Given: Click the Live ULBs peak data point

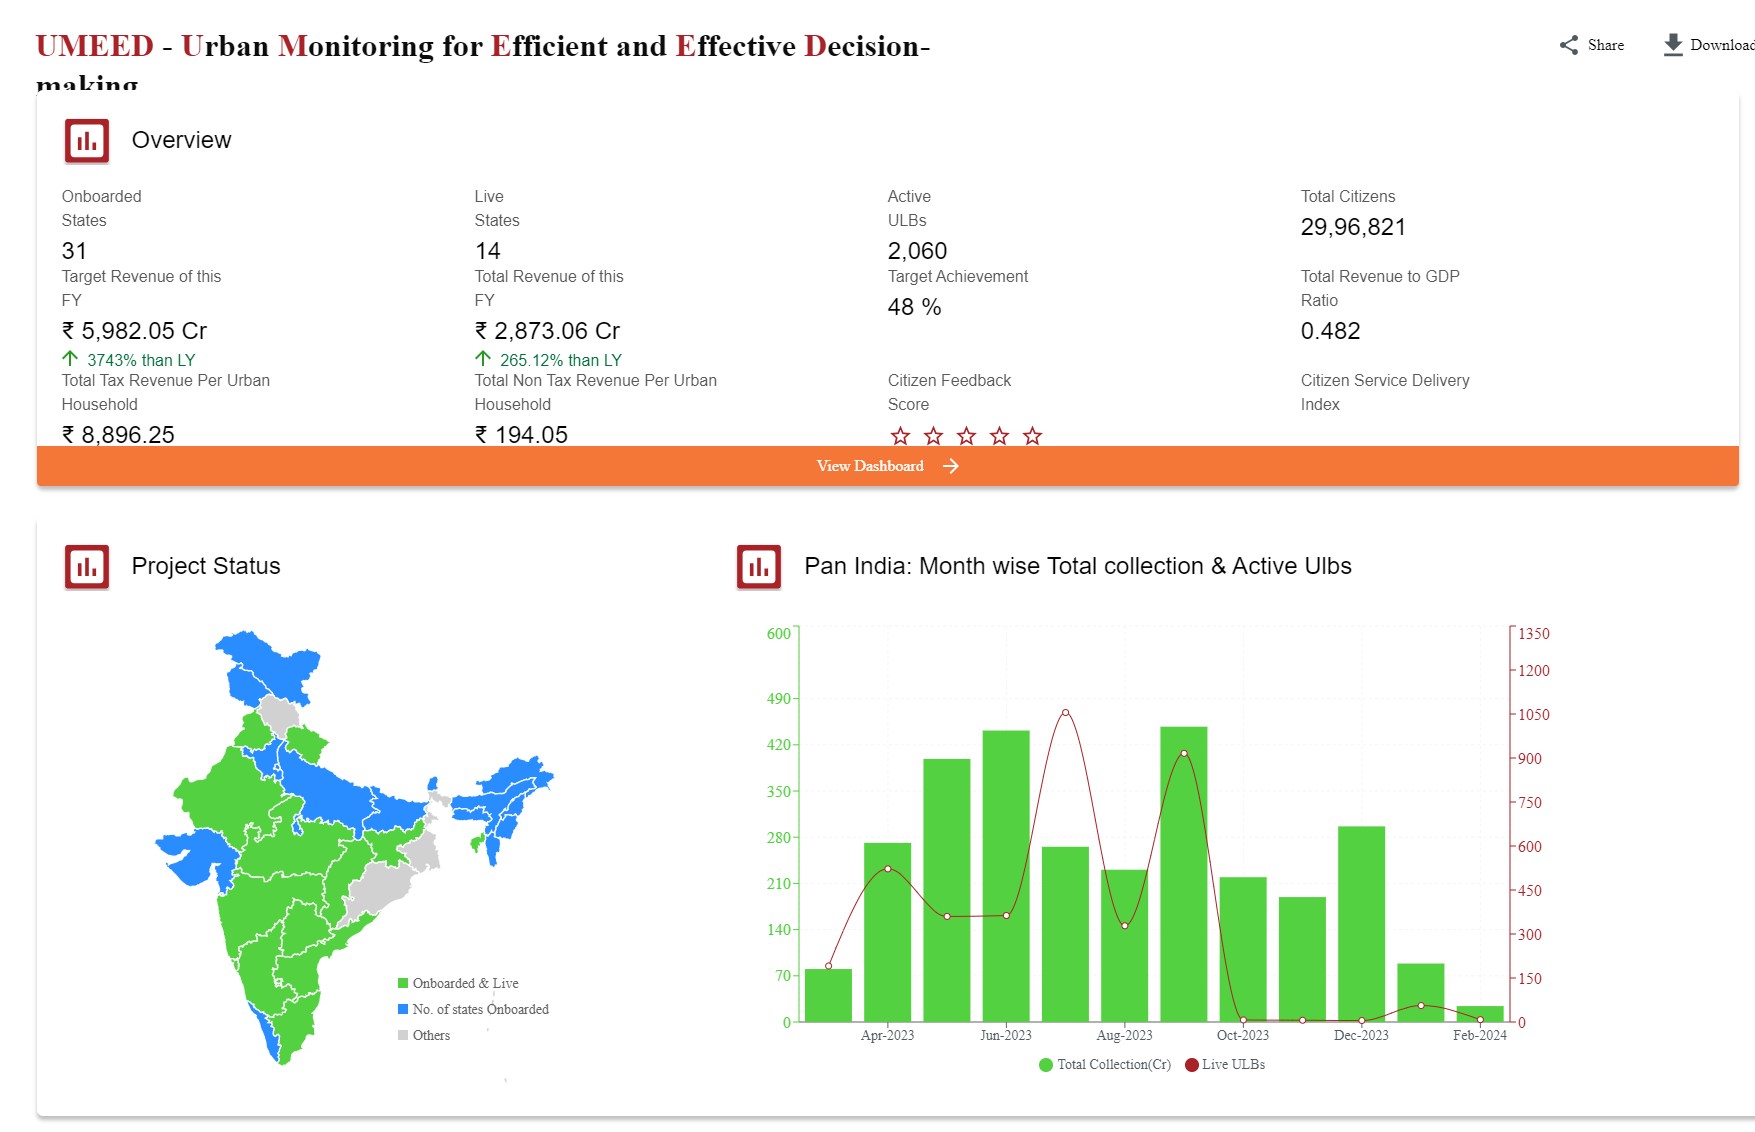Looking at the screenshot, I should [x=1065, y=713].
